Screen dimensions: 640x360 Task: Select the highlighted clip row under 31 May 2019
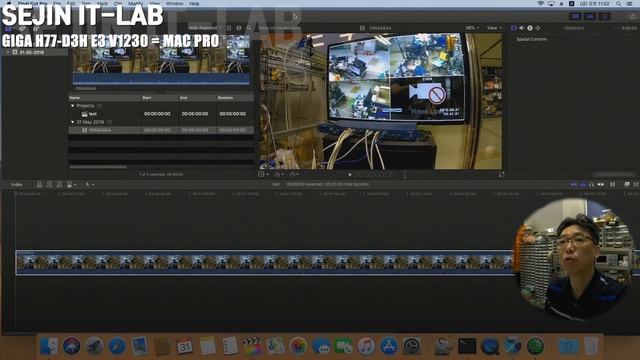pos(161,130)
